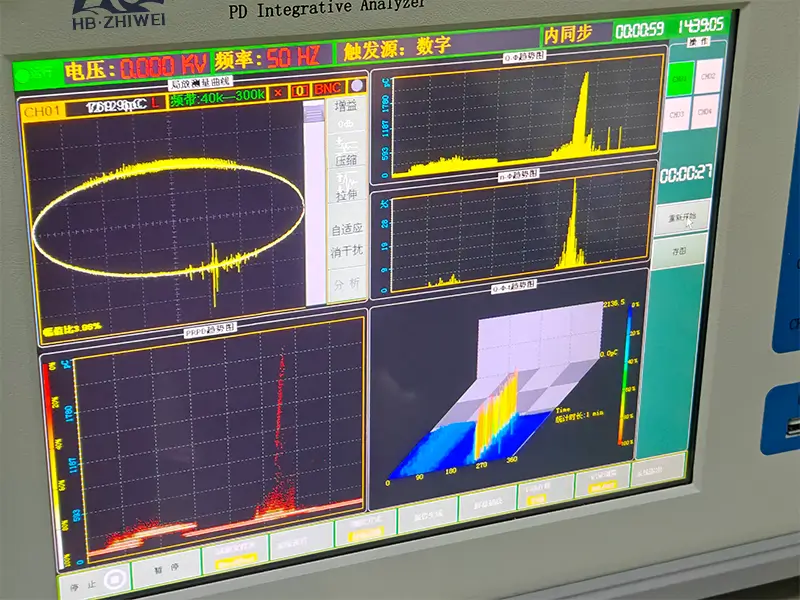Click the yellow percentage text under the waveform
Image resolution: width=800 pixels, height=600 pixels.
[72, 329]
